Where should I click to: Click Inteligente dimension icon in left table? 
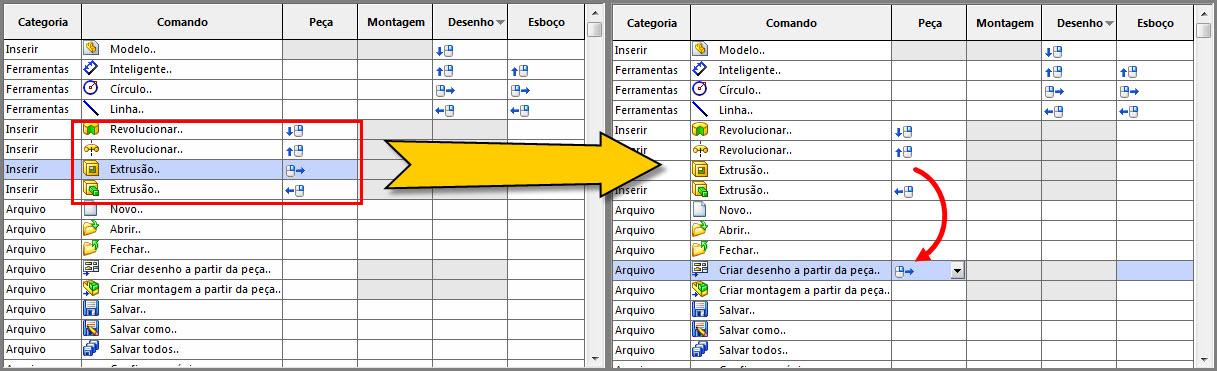[90, 68]
